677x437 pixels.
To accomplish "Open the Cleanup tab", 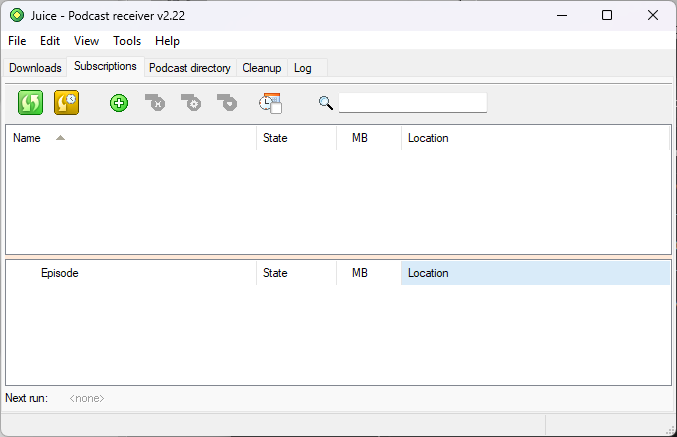I will tap(261, 68).
